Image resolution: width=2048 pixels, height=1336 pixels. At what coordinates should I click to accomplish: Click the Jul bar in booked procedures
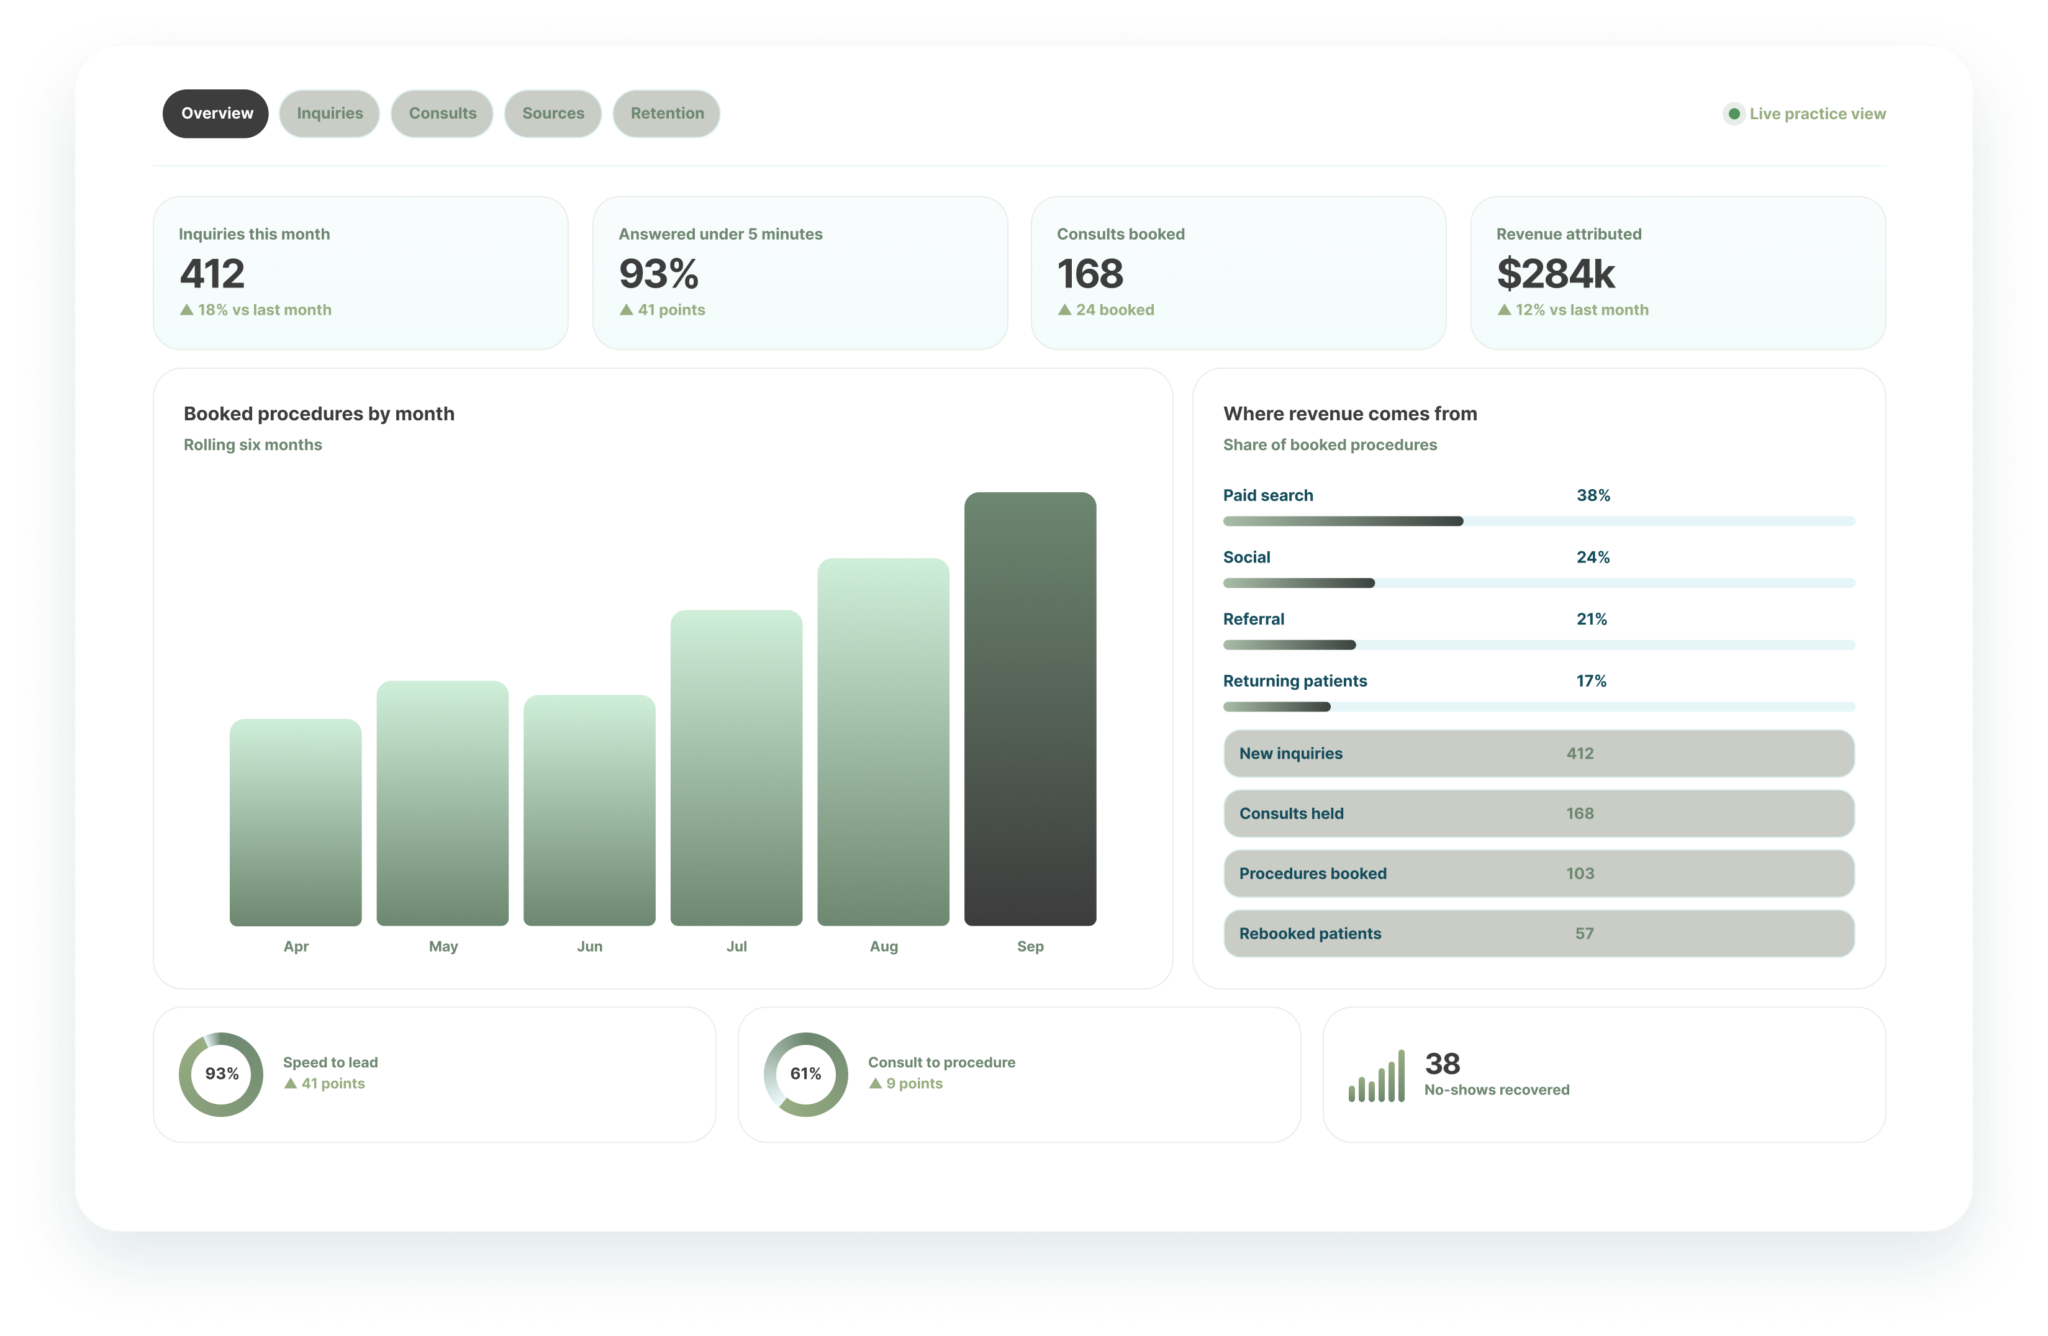[x=736, y=768]
